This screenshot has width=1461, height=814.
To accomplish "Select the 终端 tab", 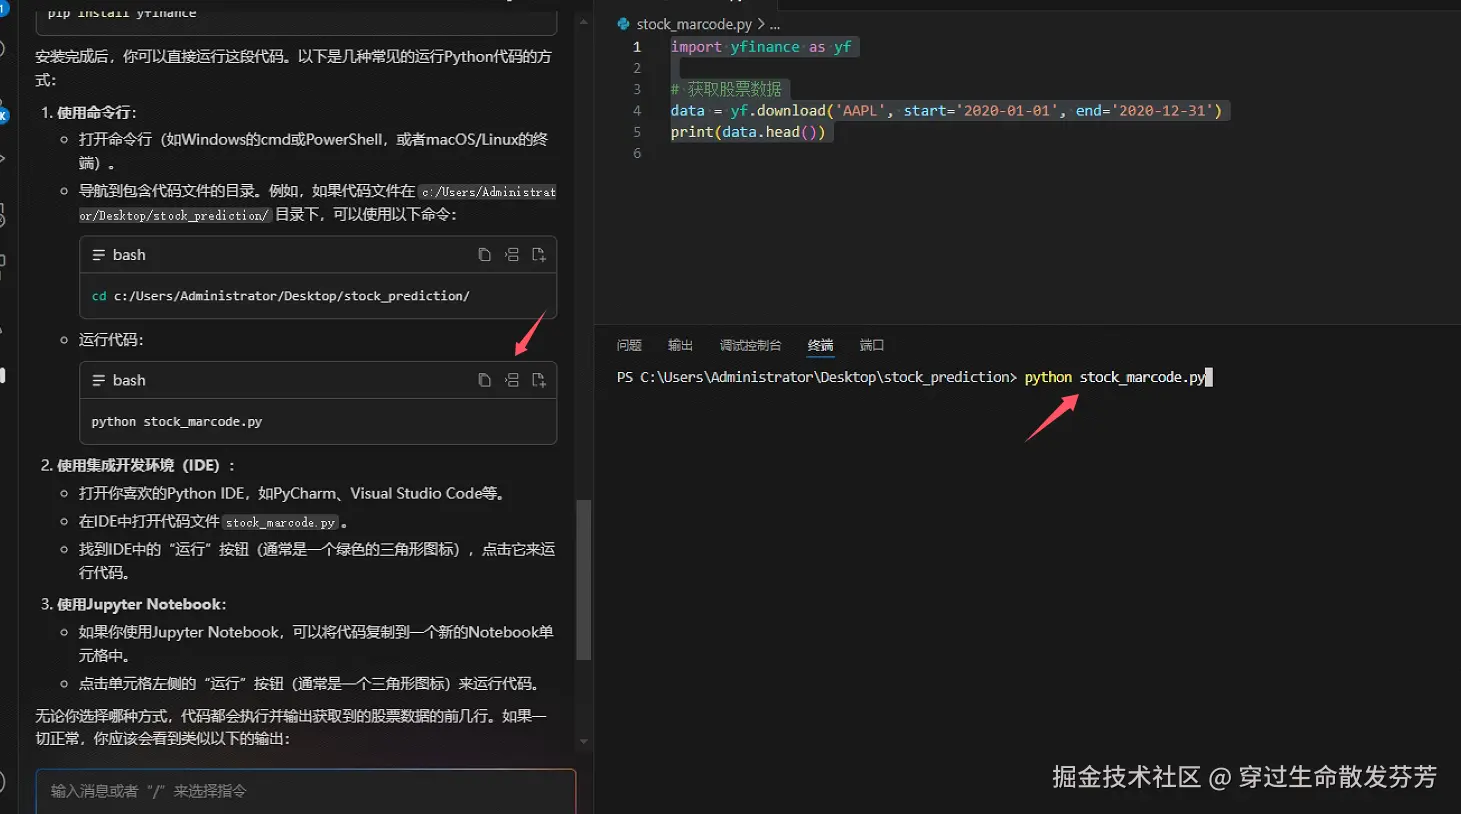I will (820, 345).
